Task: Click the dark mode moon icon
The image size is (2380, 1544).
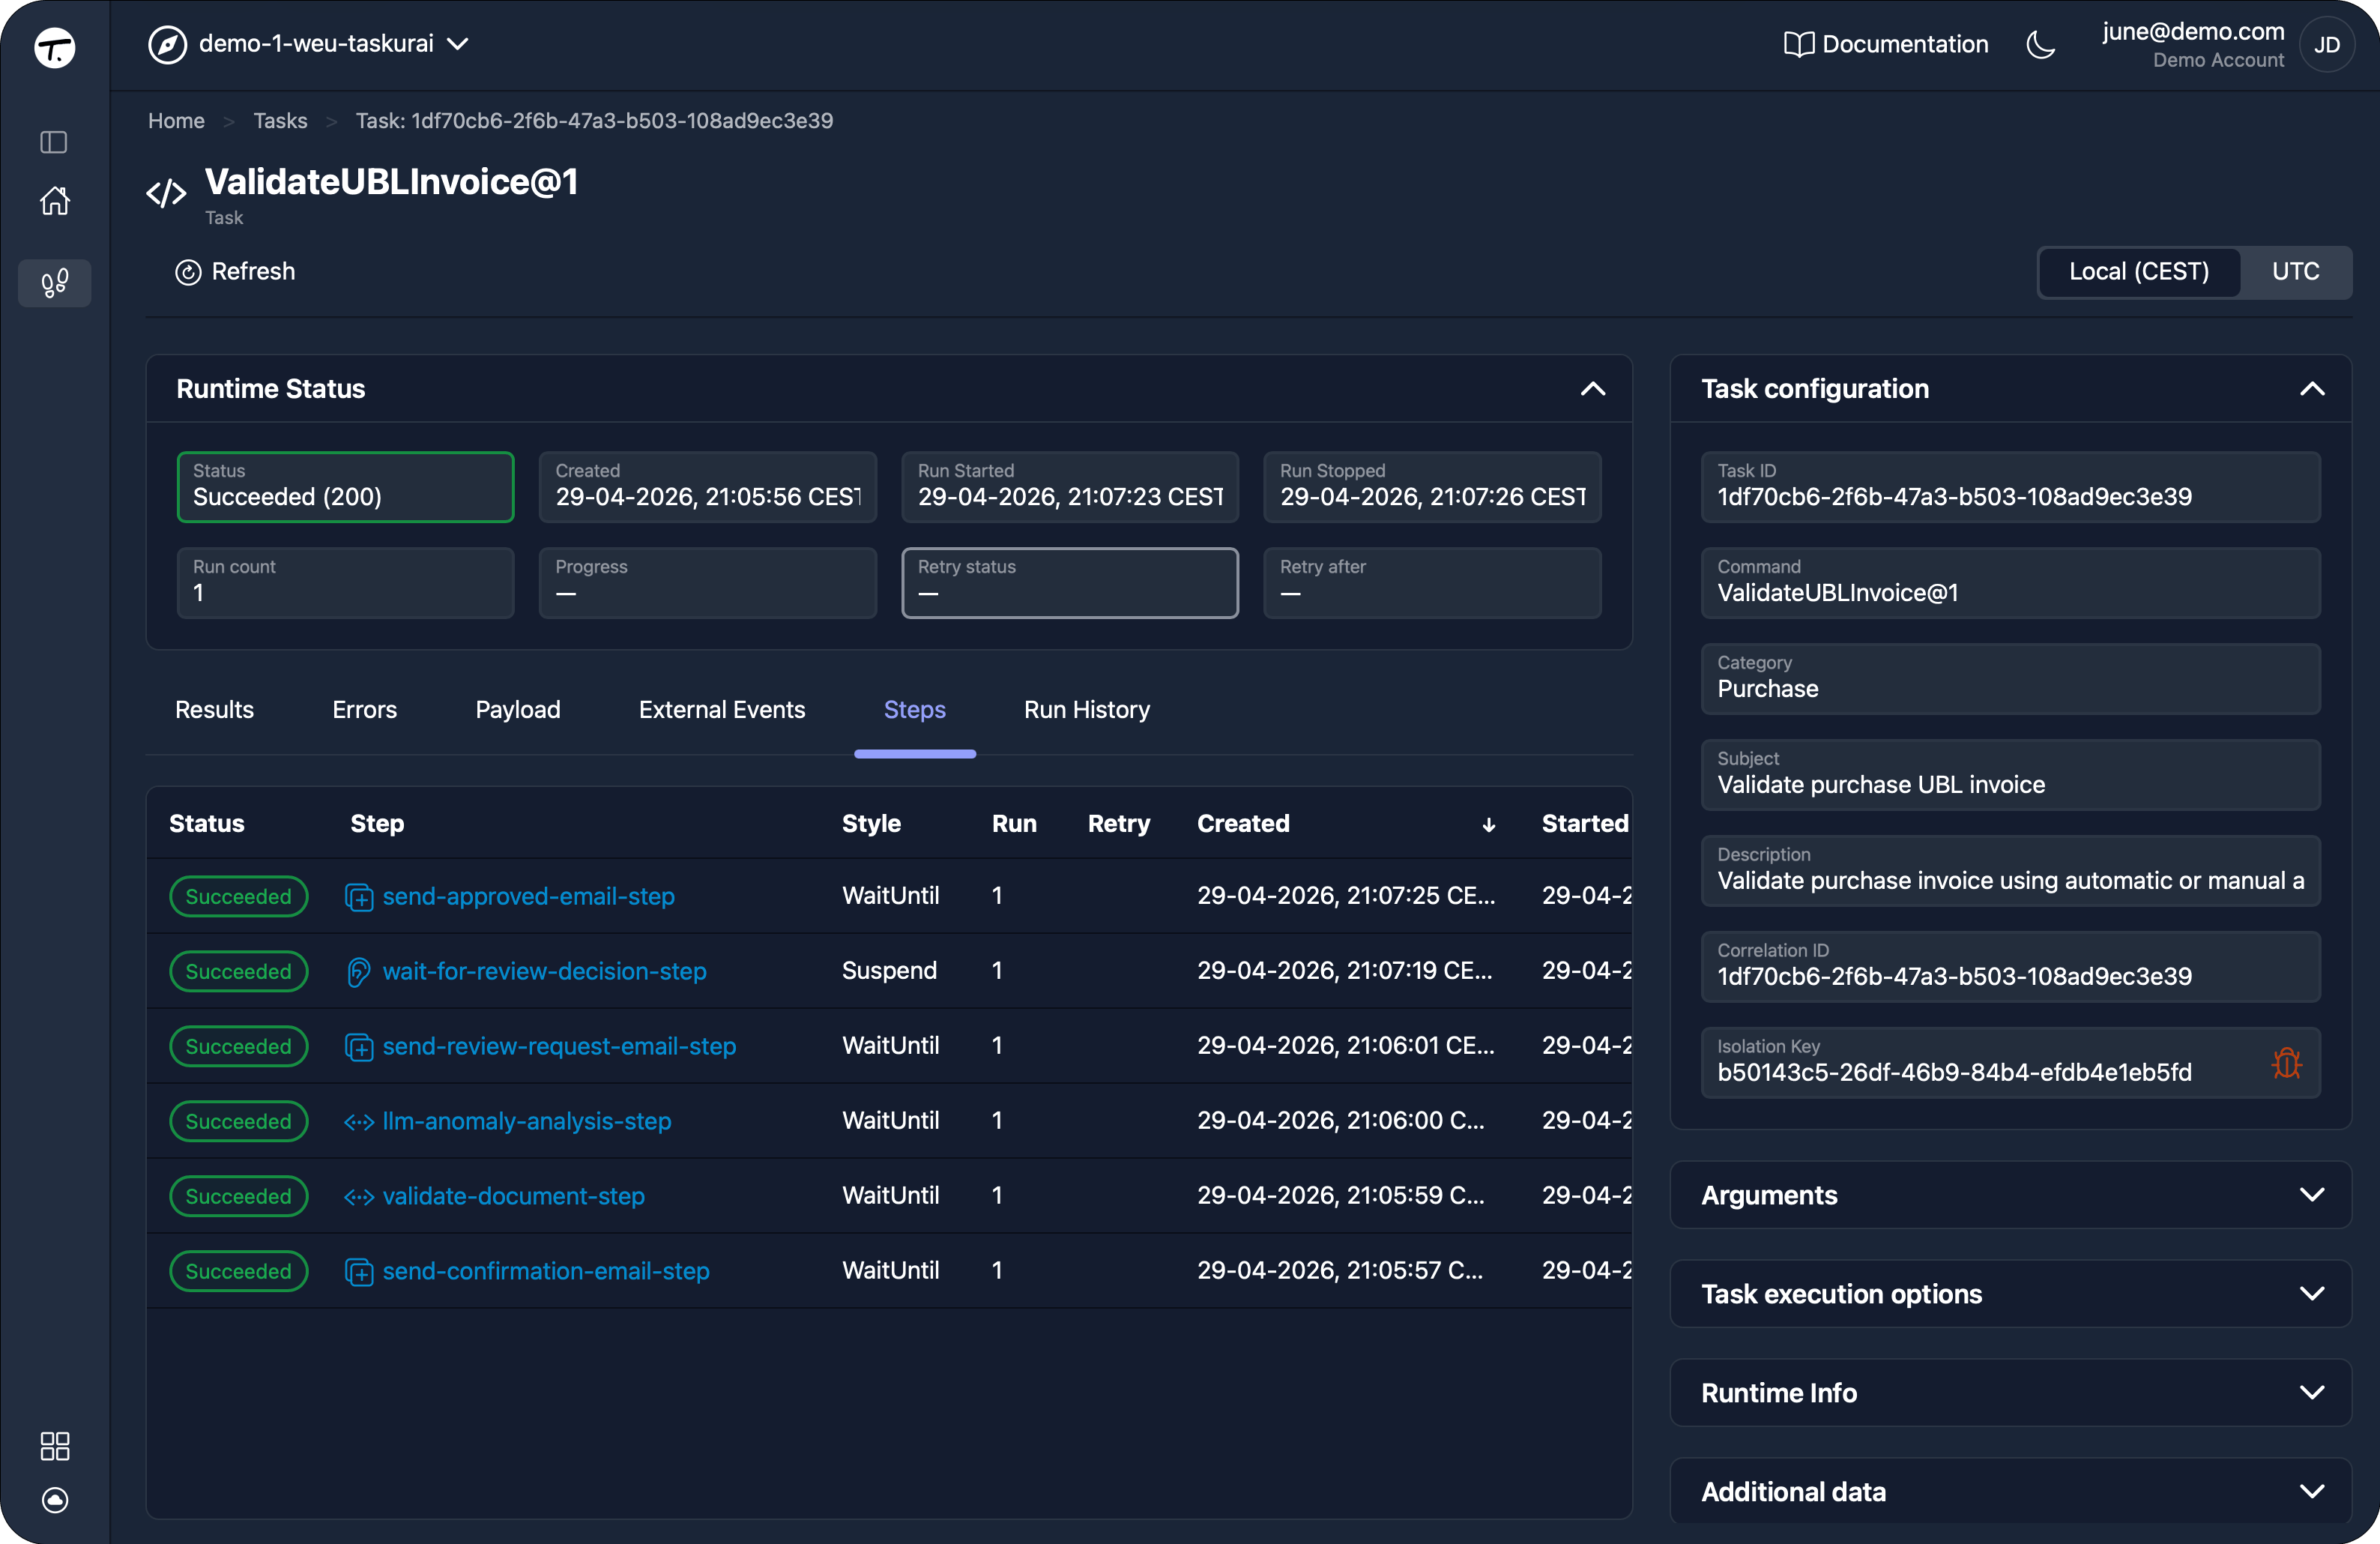Action: [x=2040, y=45]
